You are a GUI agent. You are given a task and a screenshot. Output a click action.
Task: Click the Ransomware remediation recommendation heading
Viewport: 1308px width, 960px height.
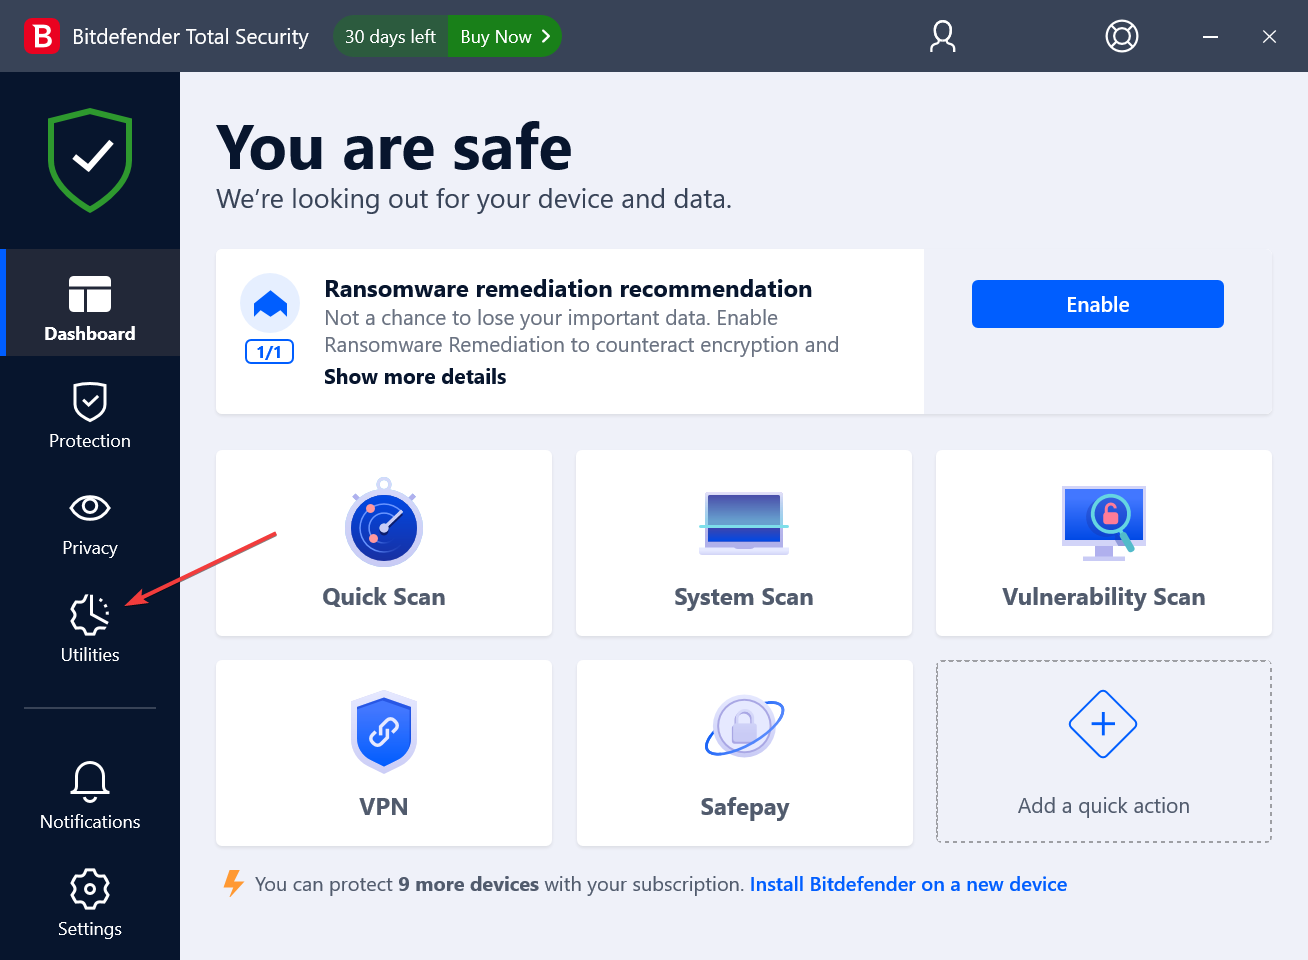[568, 289]
